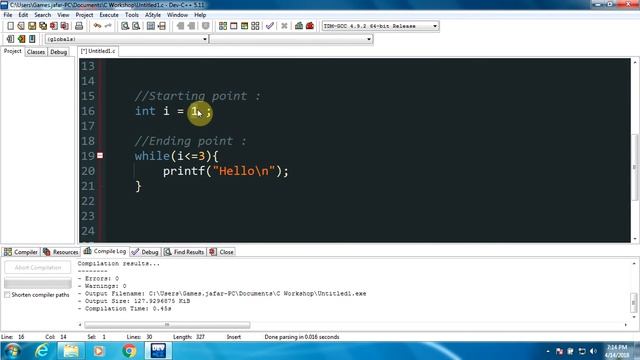Image resolution: width=640 pixels, height=360 pixels.
Task: Open the profile analysis chart icon
Action: (299, 26)
